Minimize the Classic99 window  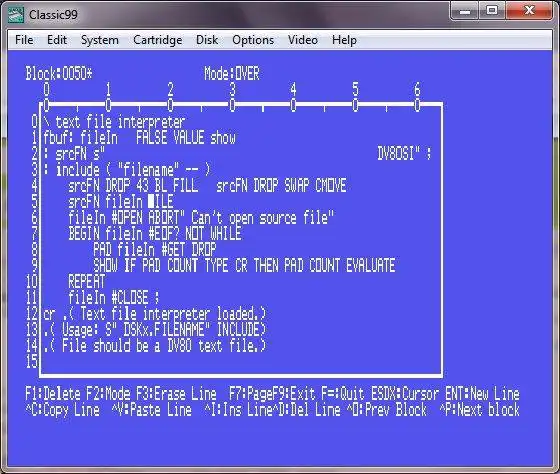pos(465,11)
